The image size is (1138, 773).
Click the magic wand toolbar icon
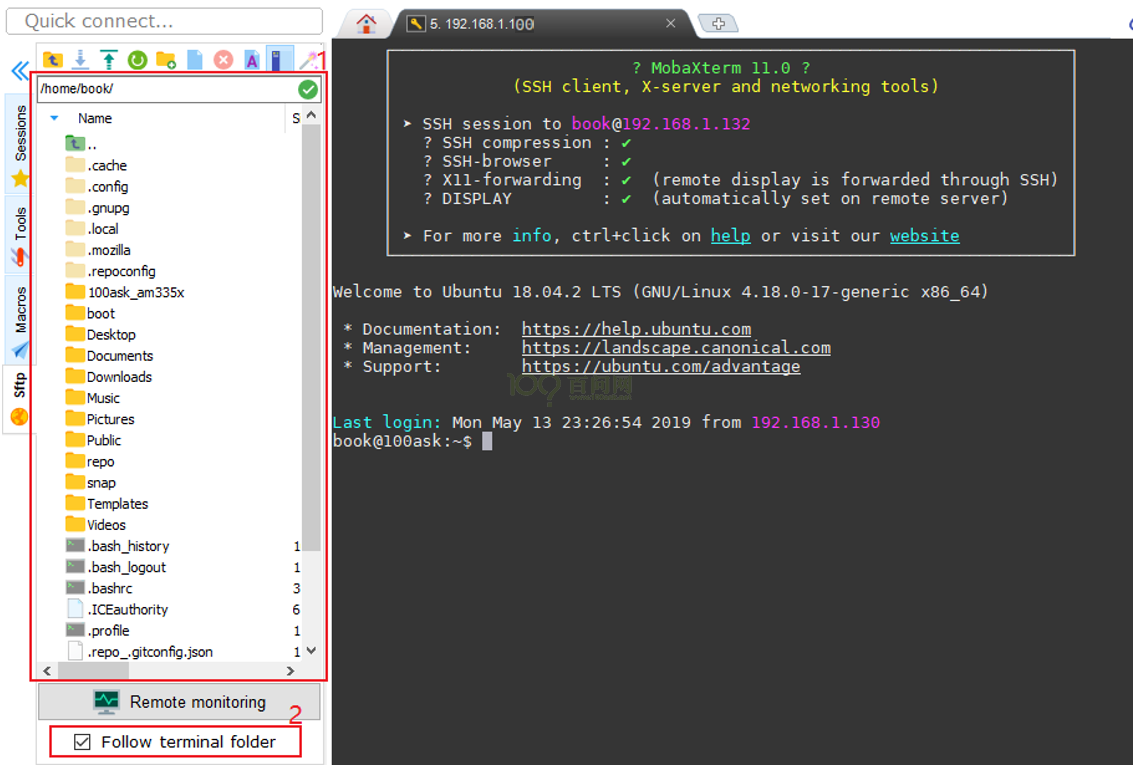click(309, 60)
